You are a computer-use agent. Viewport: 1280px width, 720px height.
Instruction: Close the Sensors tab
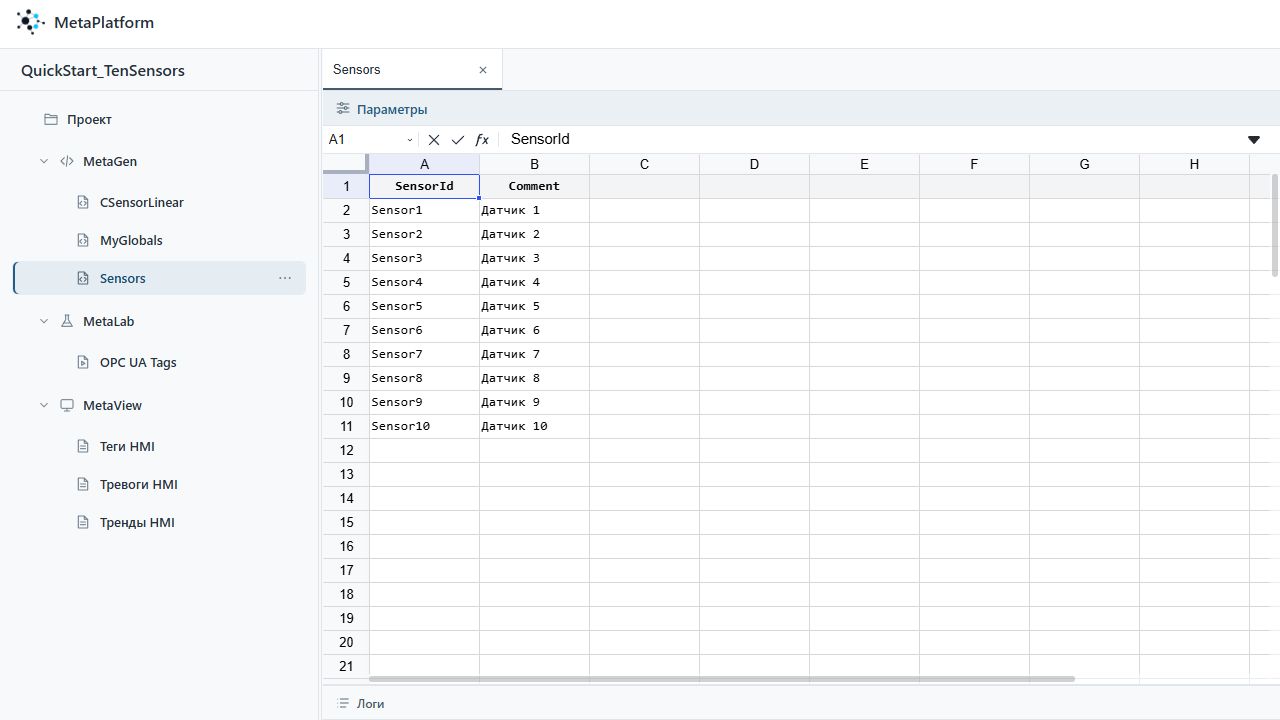(x=483, y=70)
